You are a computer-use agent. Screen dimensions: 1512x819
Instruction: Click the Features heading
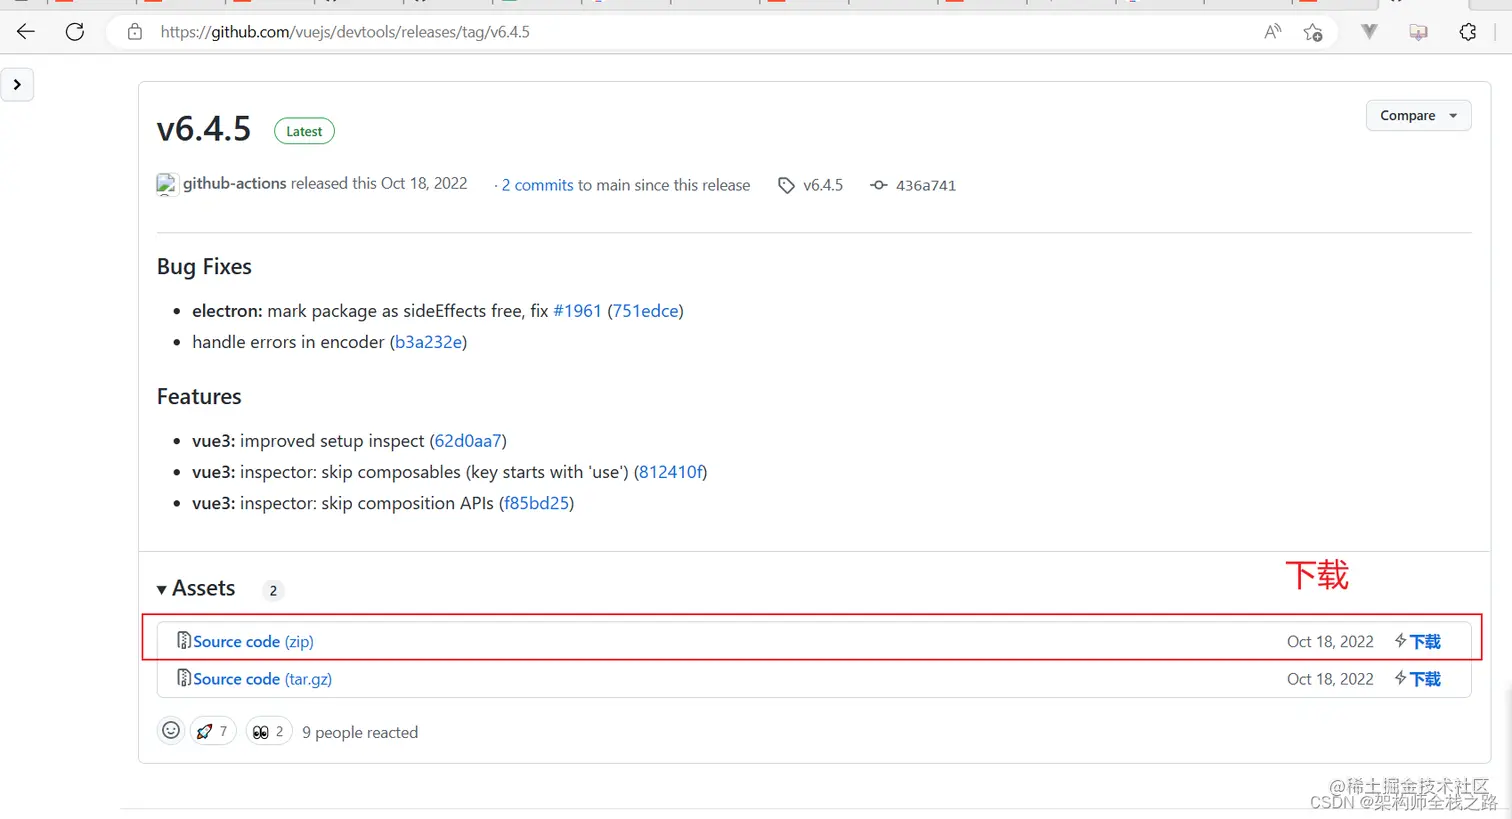[x=199, y=397]
